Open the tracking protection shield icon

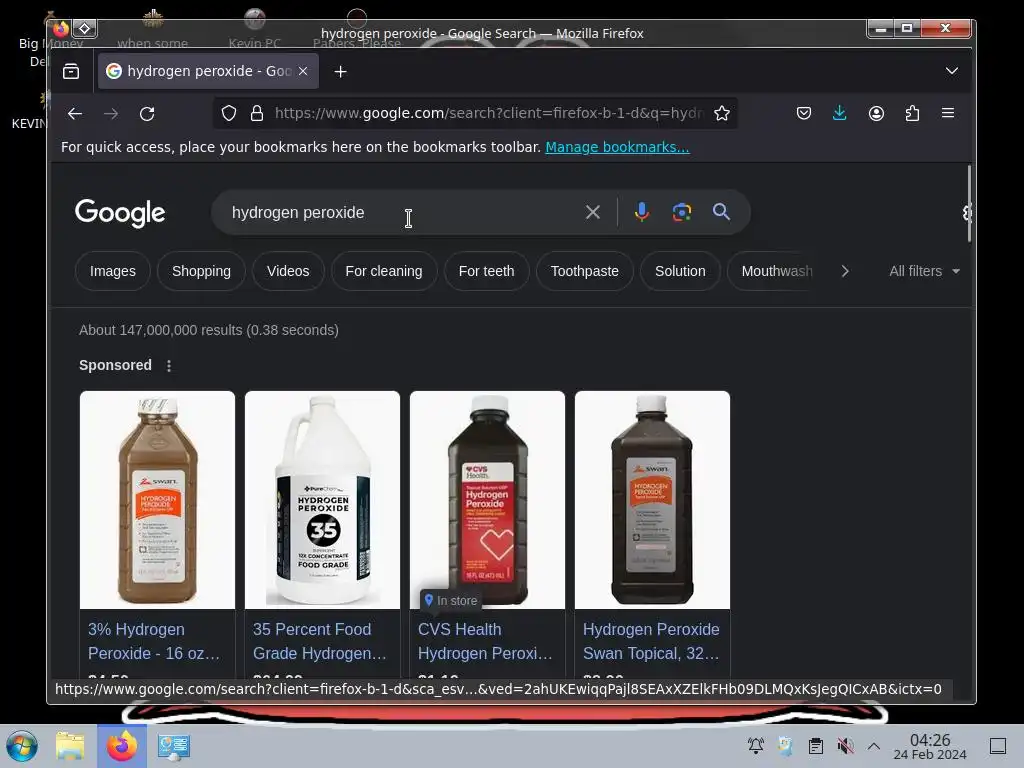pyautogui.click(x=229, y=114)
